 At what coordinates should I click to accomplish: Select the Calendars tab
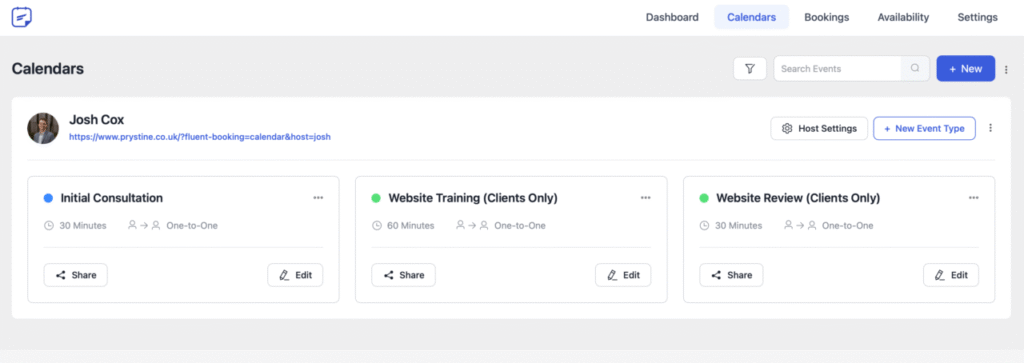pos(751,18)
